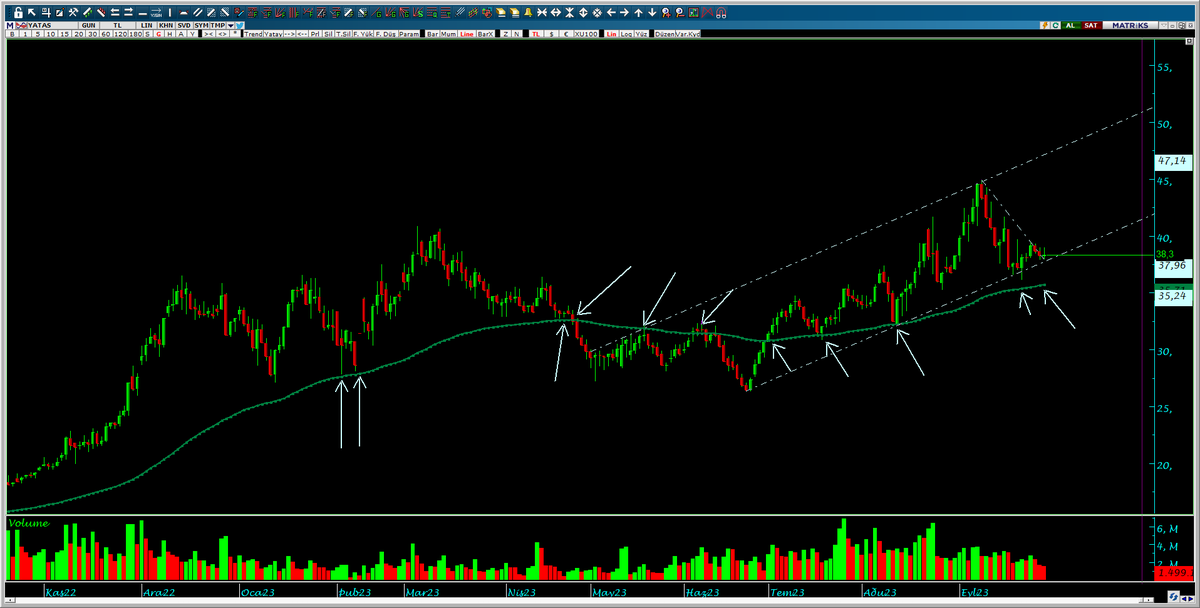Click the left arrow navigation icon
Image resolution: width=1200 pixels, height=608 pixels.
pos(611,13)
